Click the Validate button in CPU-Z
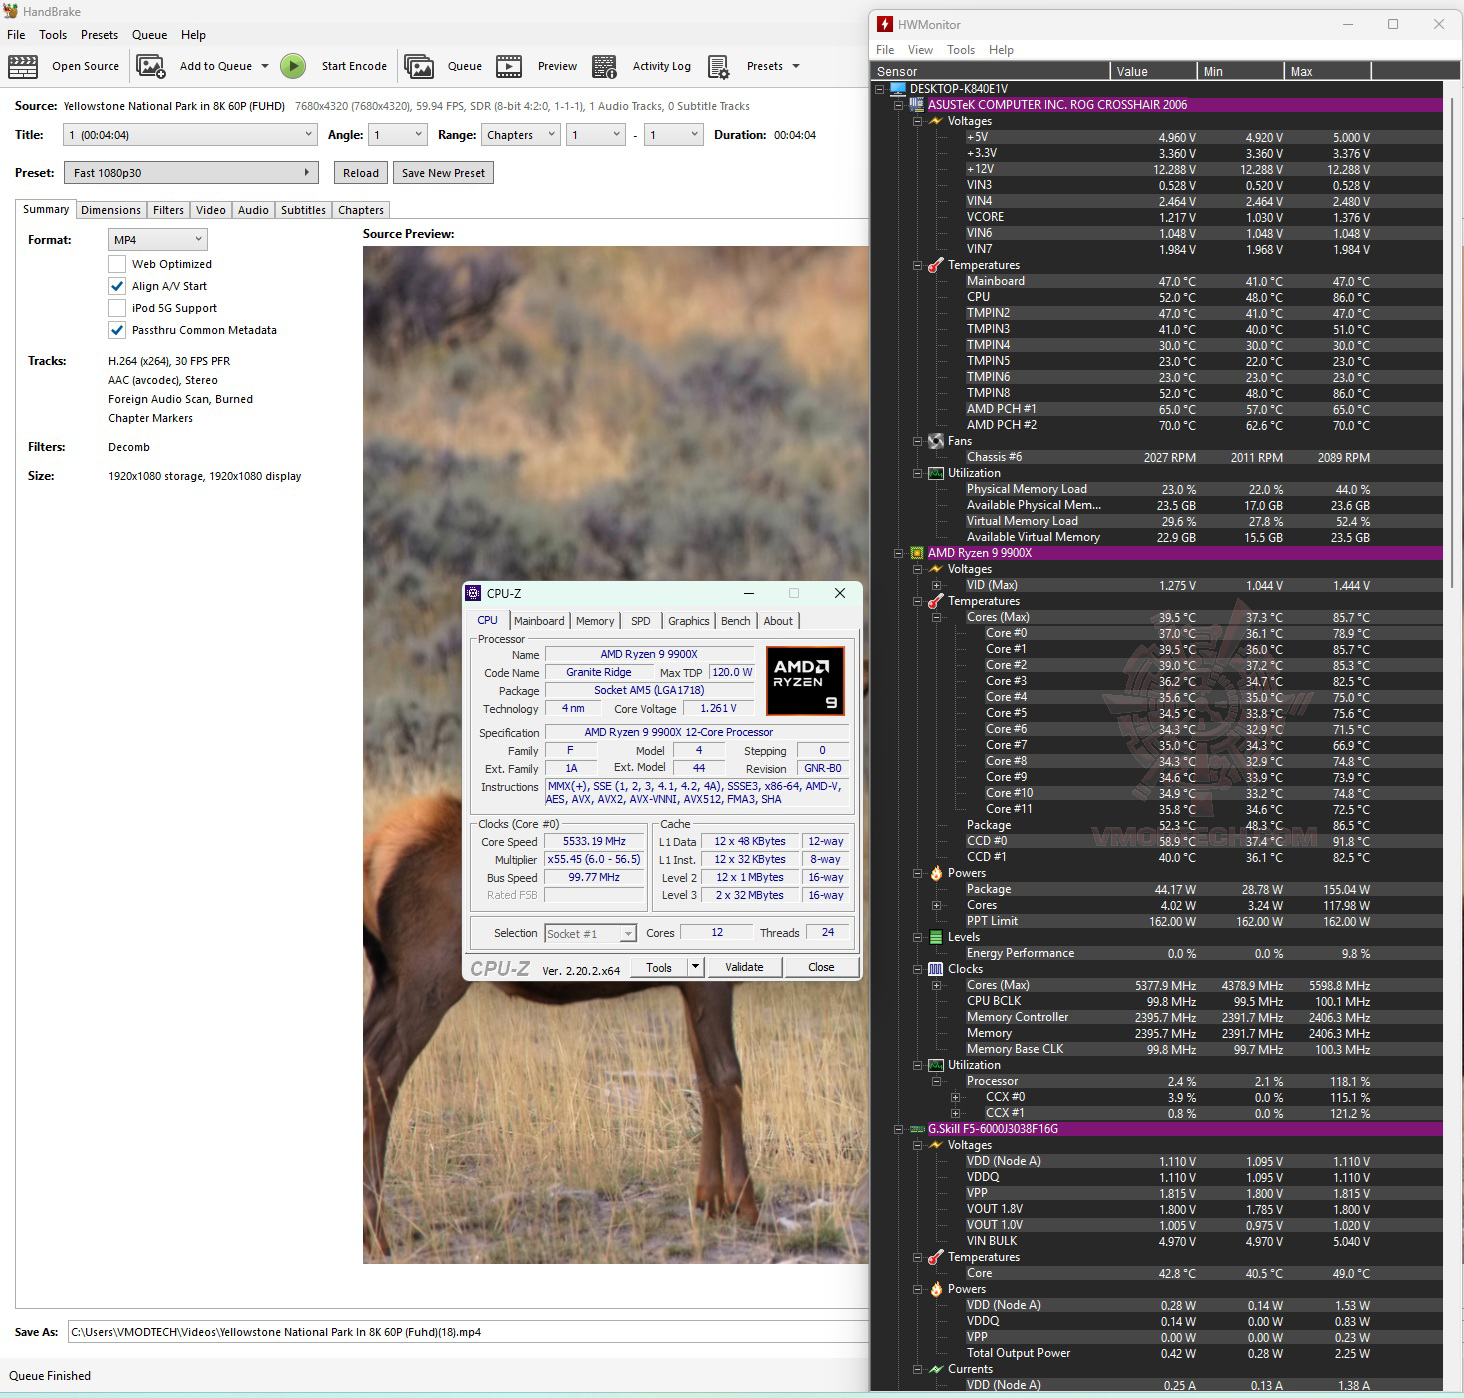The image size is (1464, 1398). tap(744, 967)
